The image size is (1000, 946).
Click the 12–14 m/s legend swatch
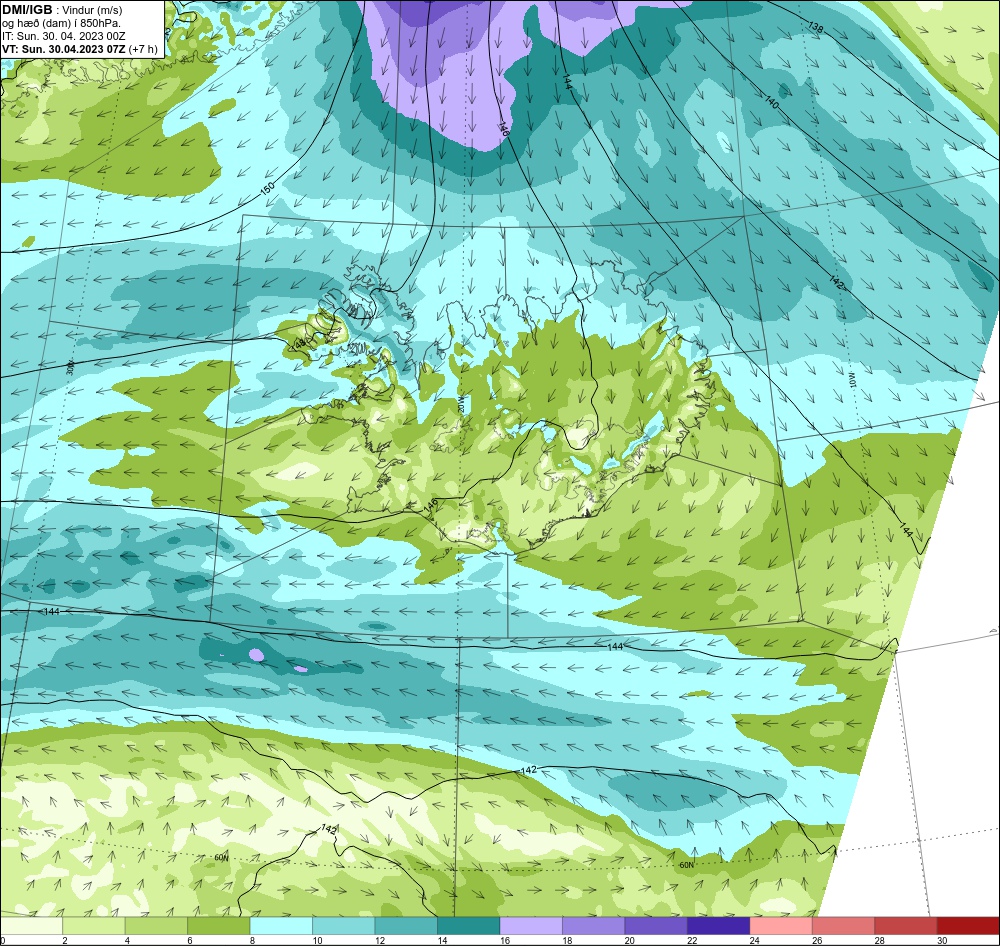[406, 926]
